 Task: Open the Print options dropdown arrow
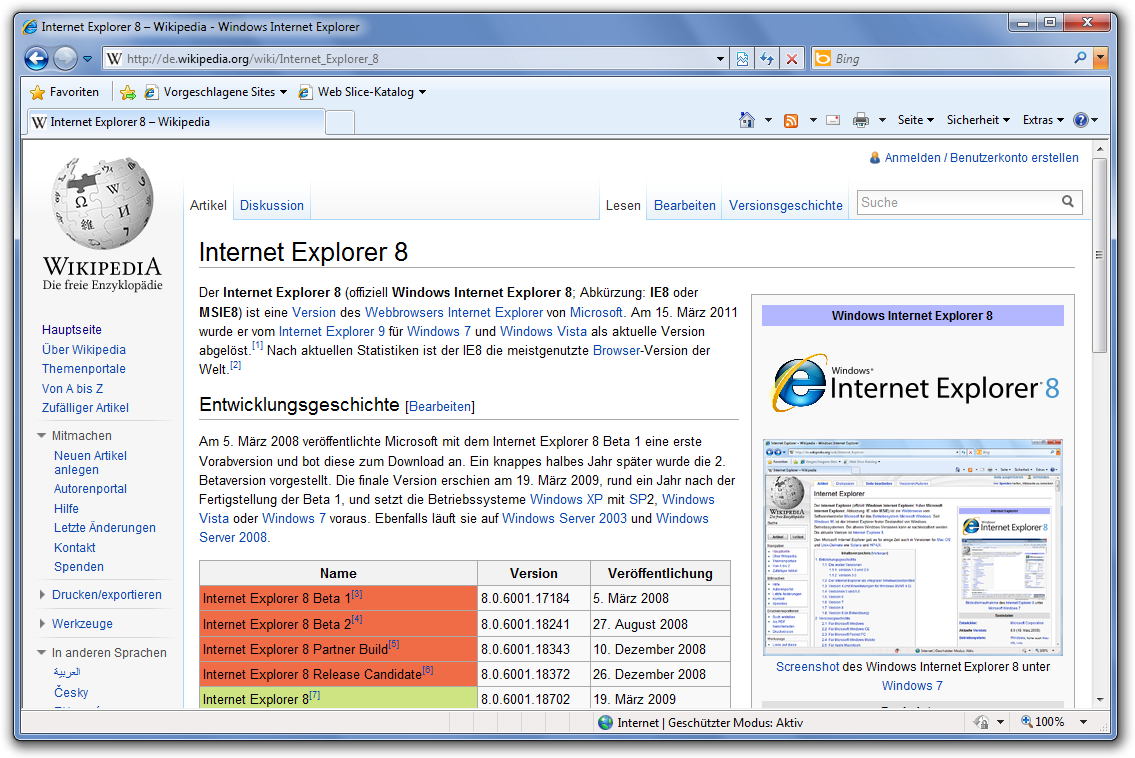pyautogui.click(x=882, y=120)
